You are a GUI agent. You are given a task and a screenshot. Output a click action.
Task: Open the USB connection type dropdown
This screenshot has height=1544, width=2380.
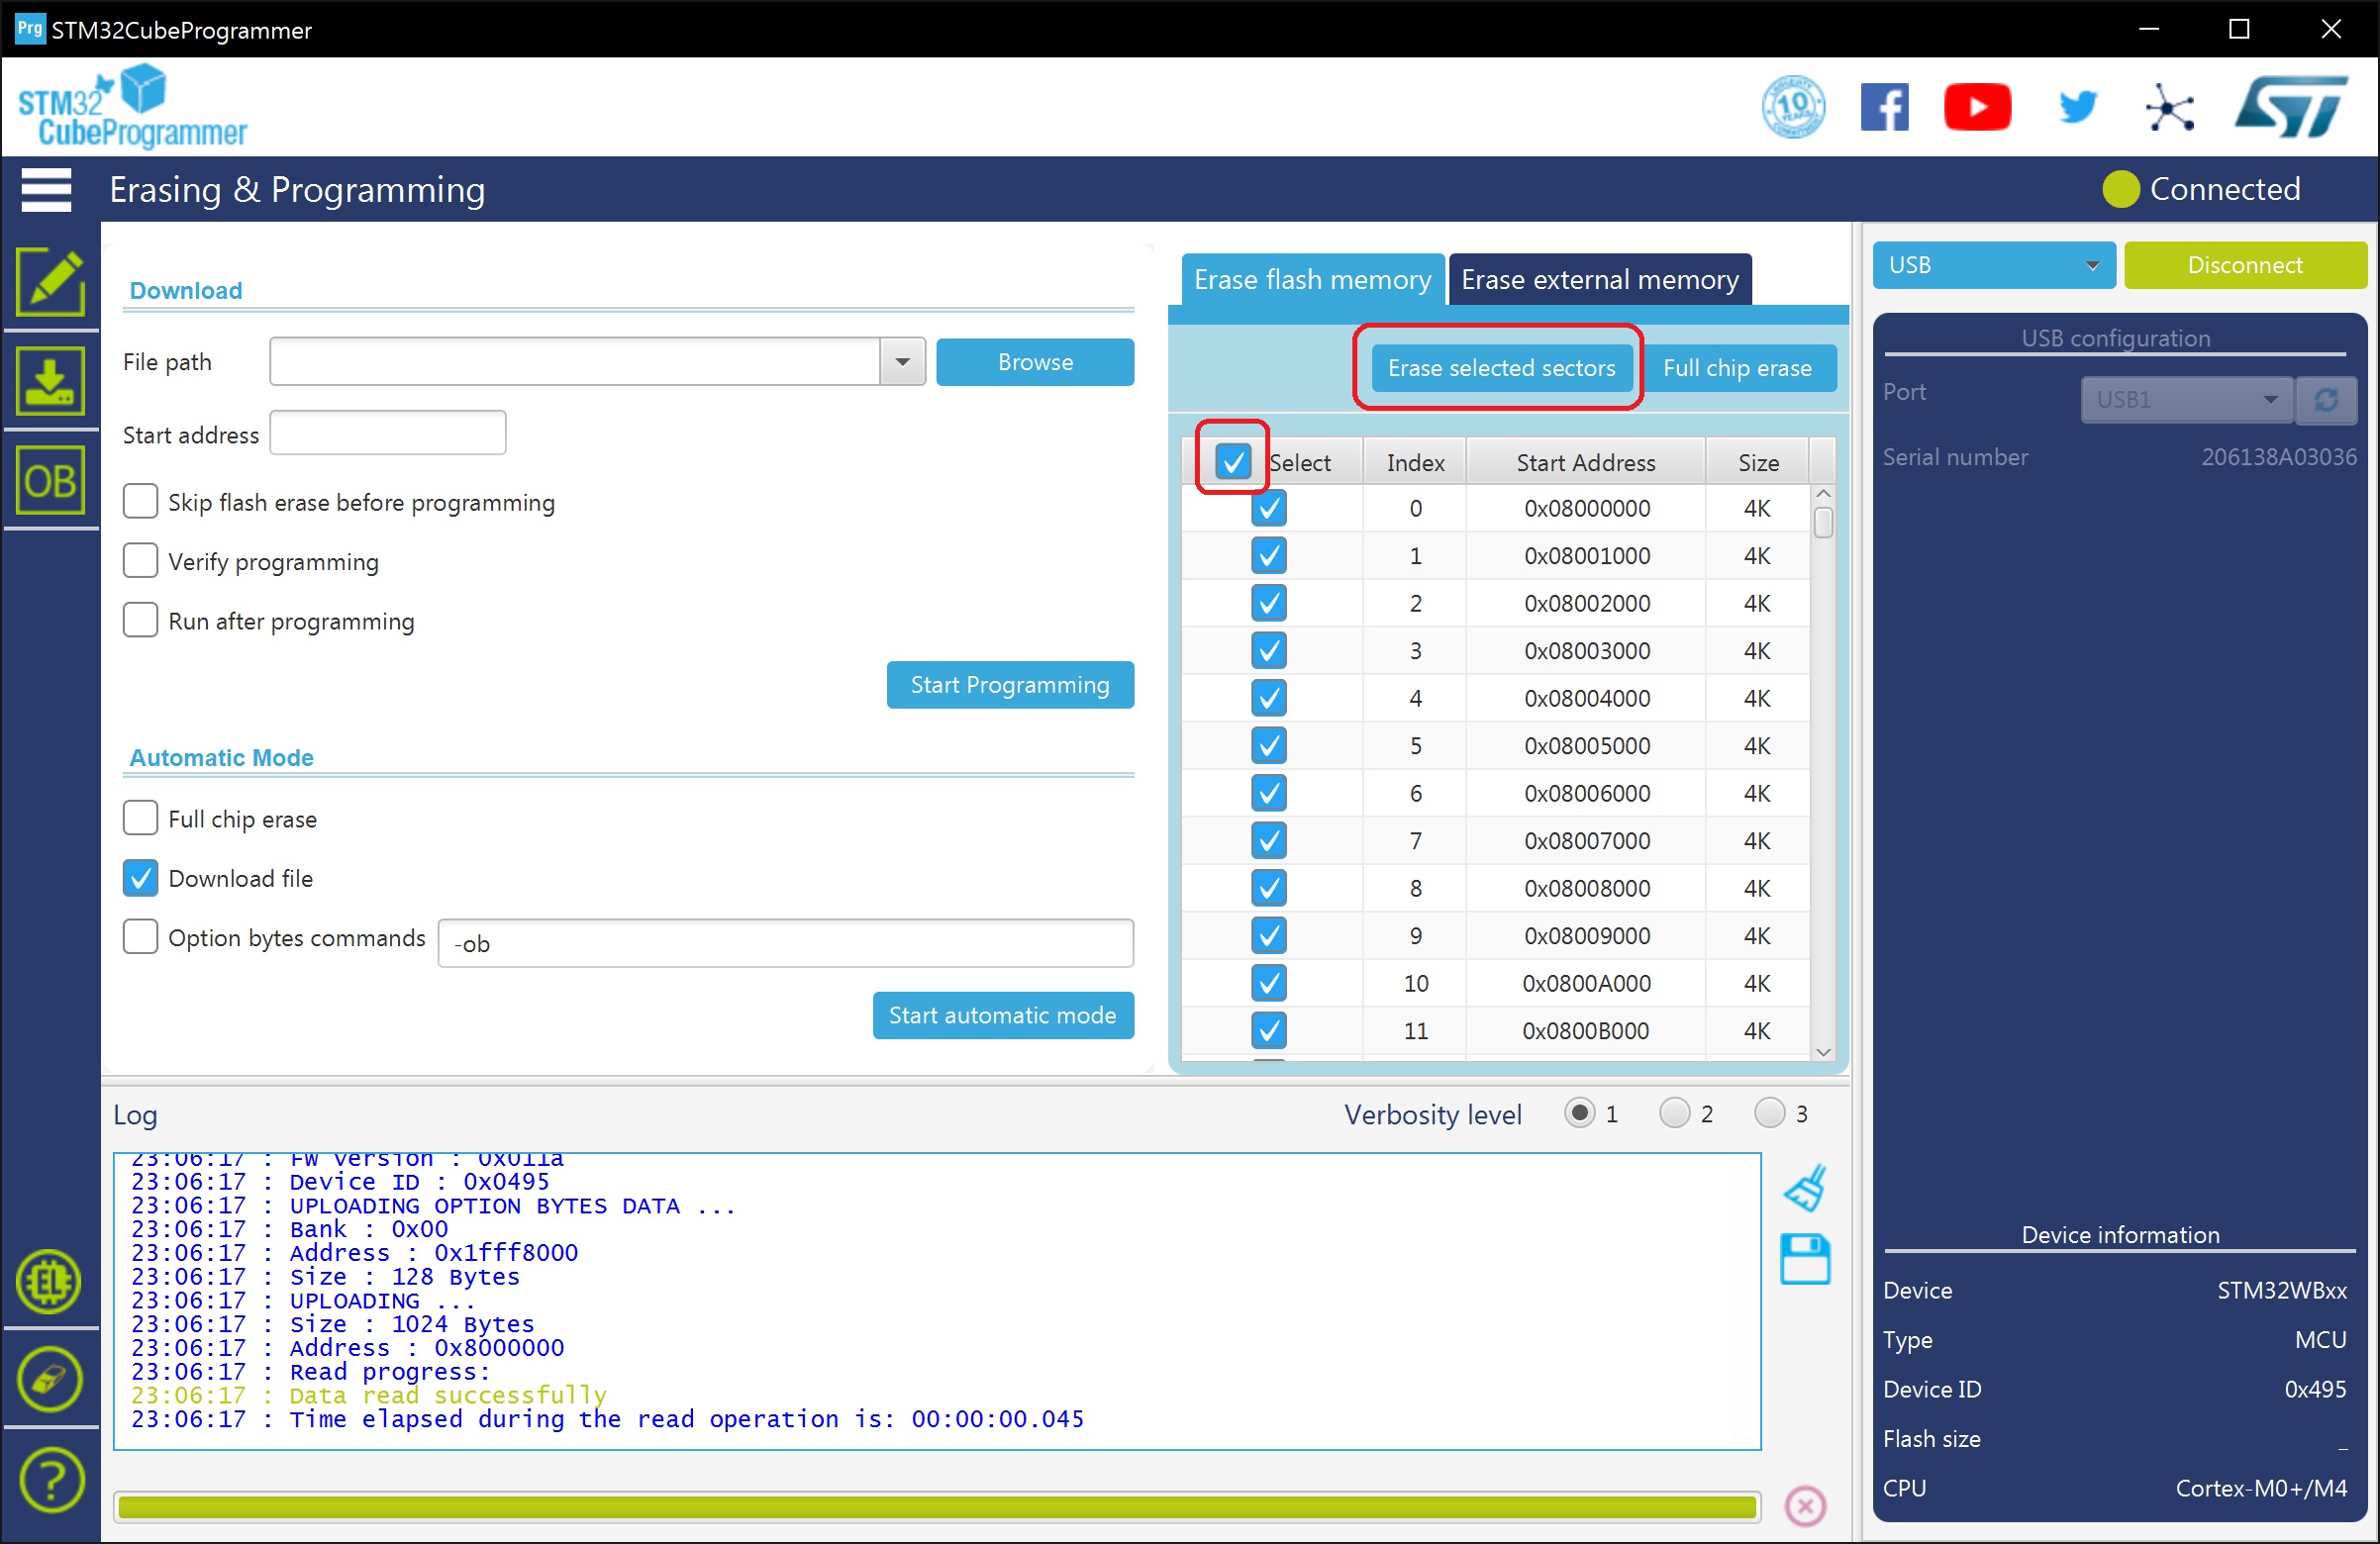coord(1993,265)
